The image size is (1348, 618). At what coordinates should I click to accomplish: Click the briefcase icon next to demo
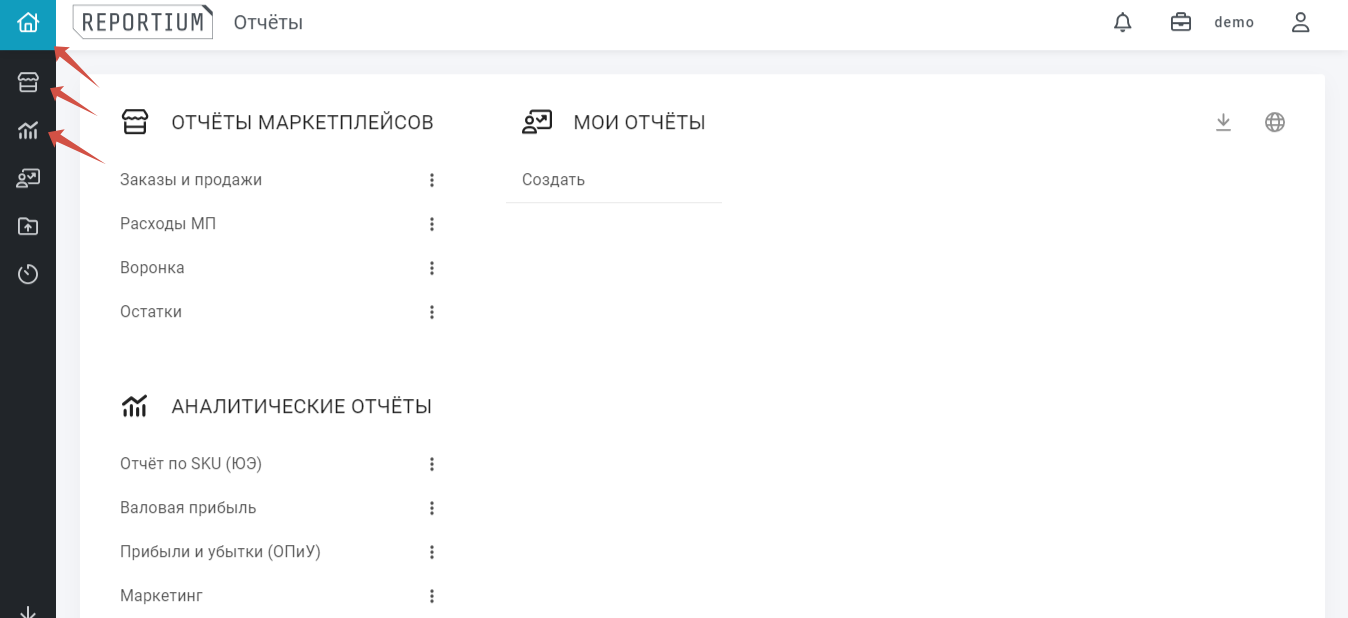pyautogui.click(x=1181, y=22)
